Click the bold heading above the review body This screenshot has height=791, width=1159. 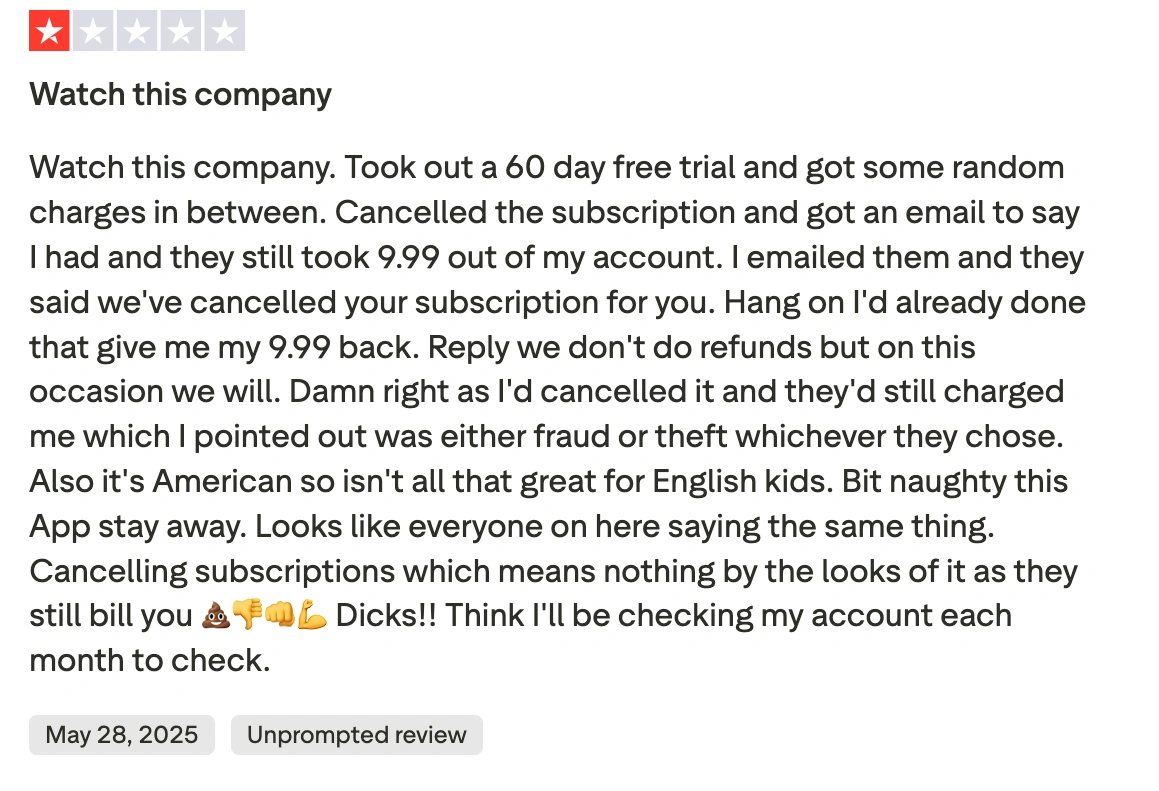tap(180, 95)
